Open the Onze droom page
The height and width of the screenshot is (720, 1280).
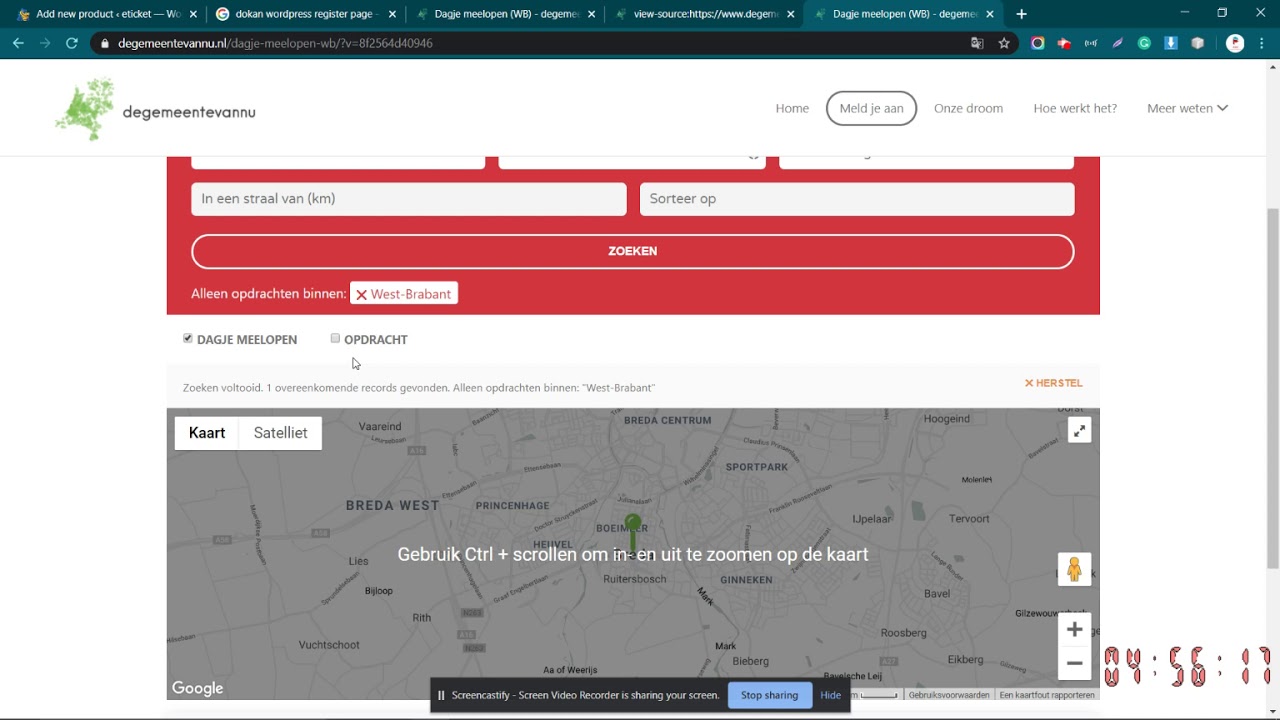[x=968, y=108]
